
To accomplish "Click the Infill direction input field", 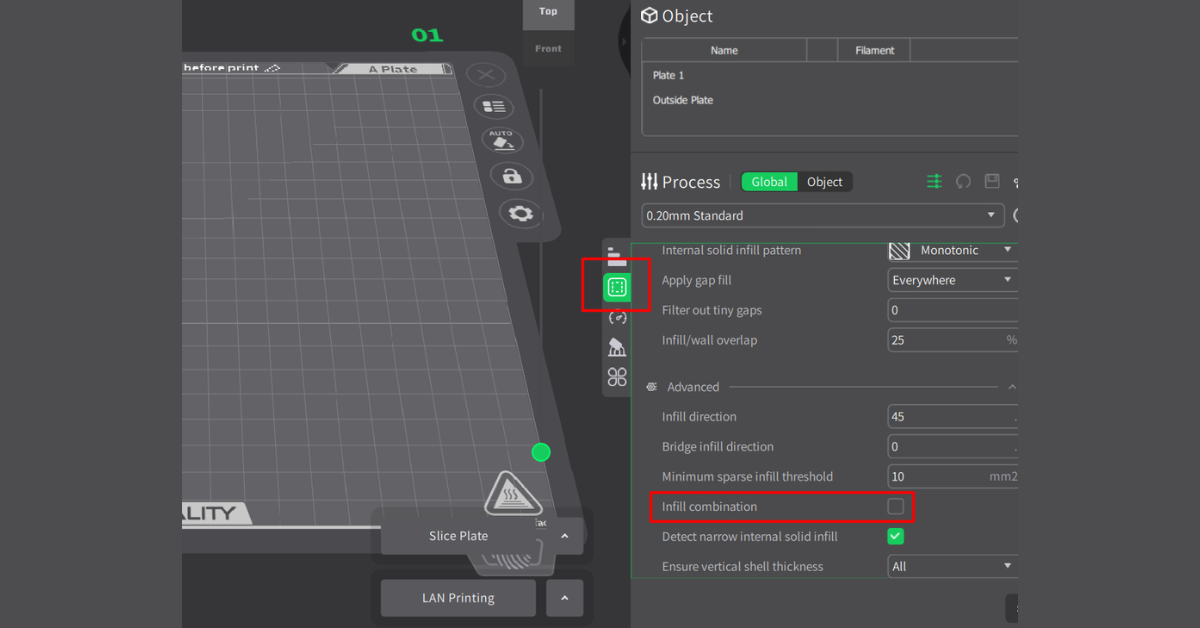I will [950, 417].
